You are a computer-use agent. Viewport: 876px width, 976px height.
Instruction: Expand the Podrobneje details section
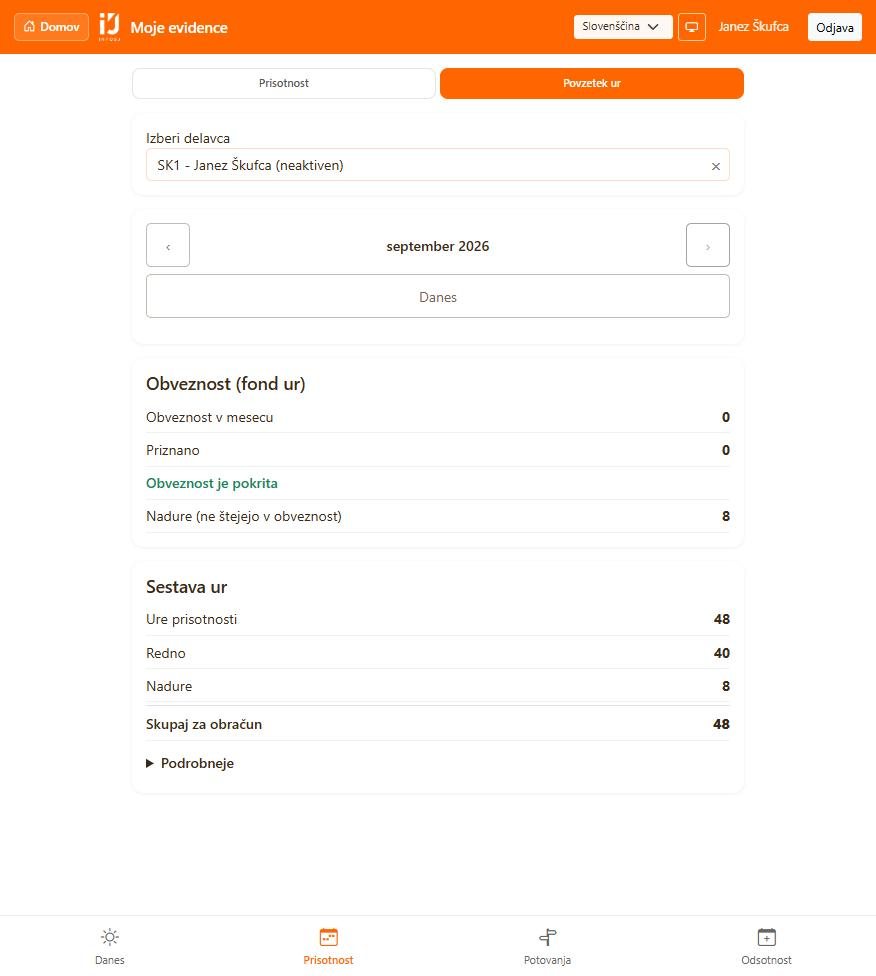pyautogui.click(x=190, y=763)
